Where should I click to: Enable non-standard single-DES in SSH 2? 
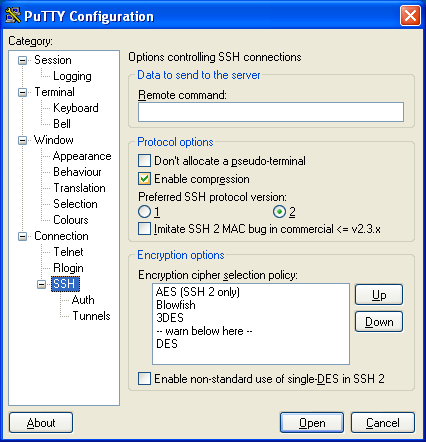144,379
